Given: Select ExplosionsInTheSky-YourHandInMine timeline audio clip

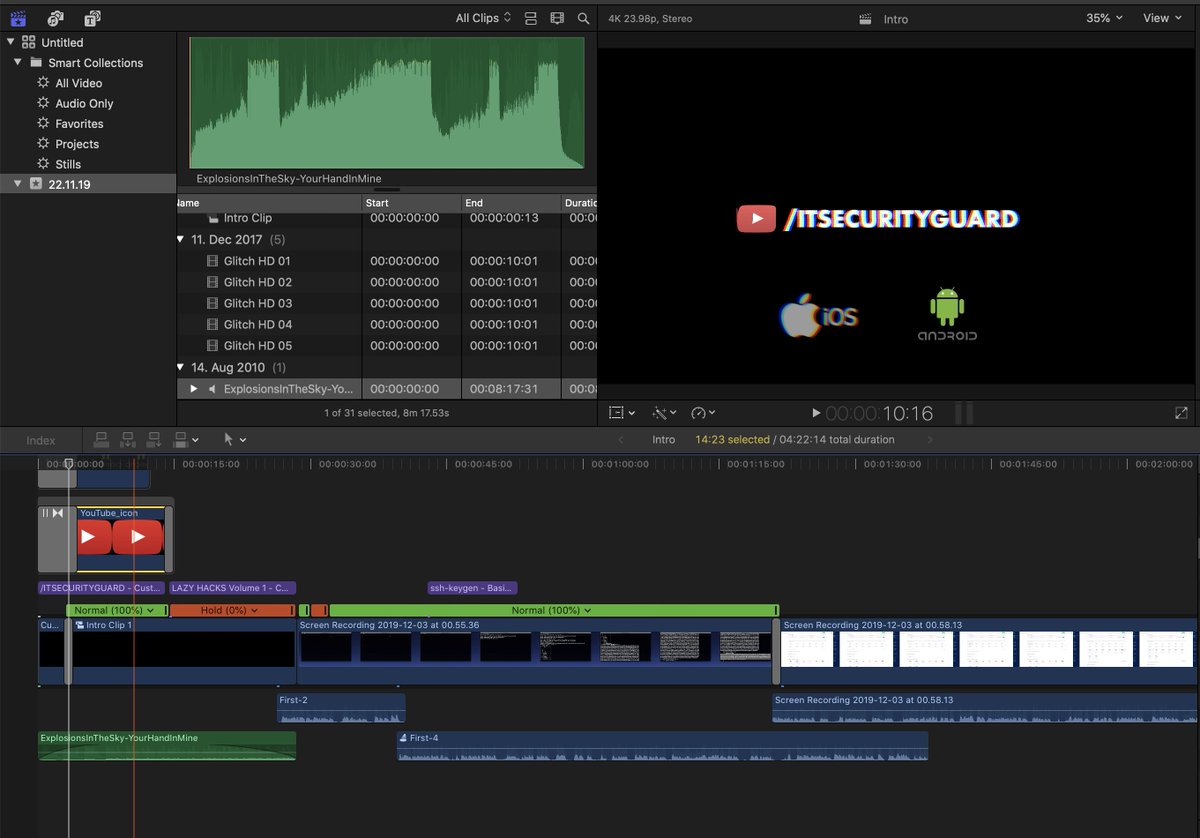Looking at the screenshot, I should pyautogui.click(x=167, y=746).
